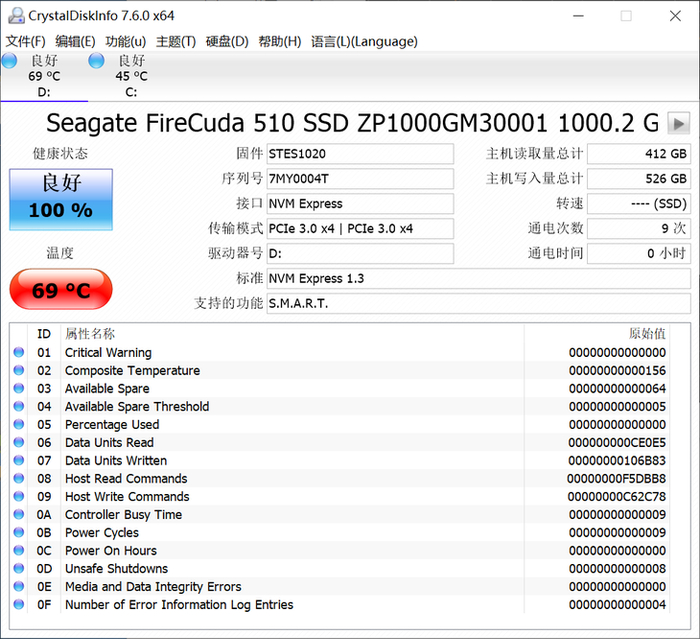This screenshot has width=700, height=639.
Task: Click the host reads total 412 GB
Action: [x=639, y=154]
